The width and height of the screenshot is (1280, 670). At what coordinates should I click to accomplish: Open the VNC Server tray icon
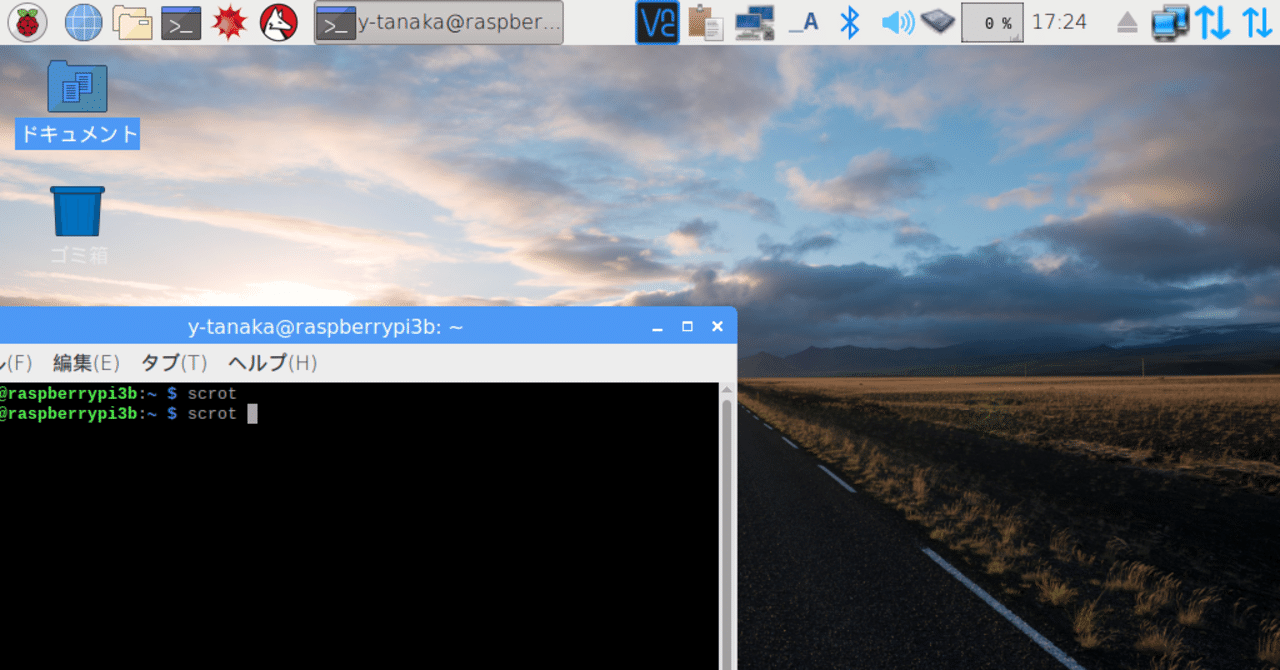point(657,22)
